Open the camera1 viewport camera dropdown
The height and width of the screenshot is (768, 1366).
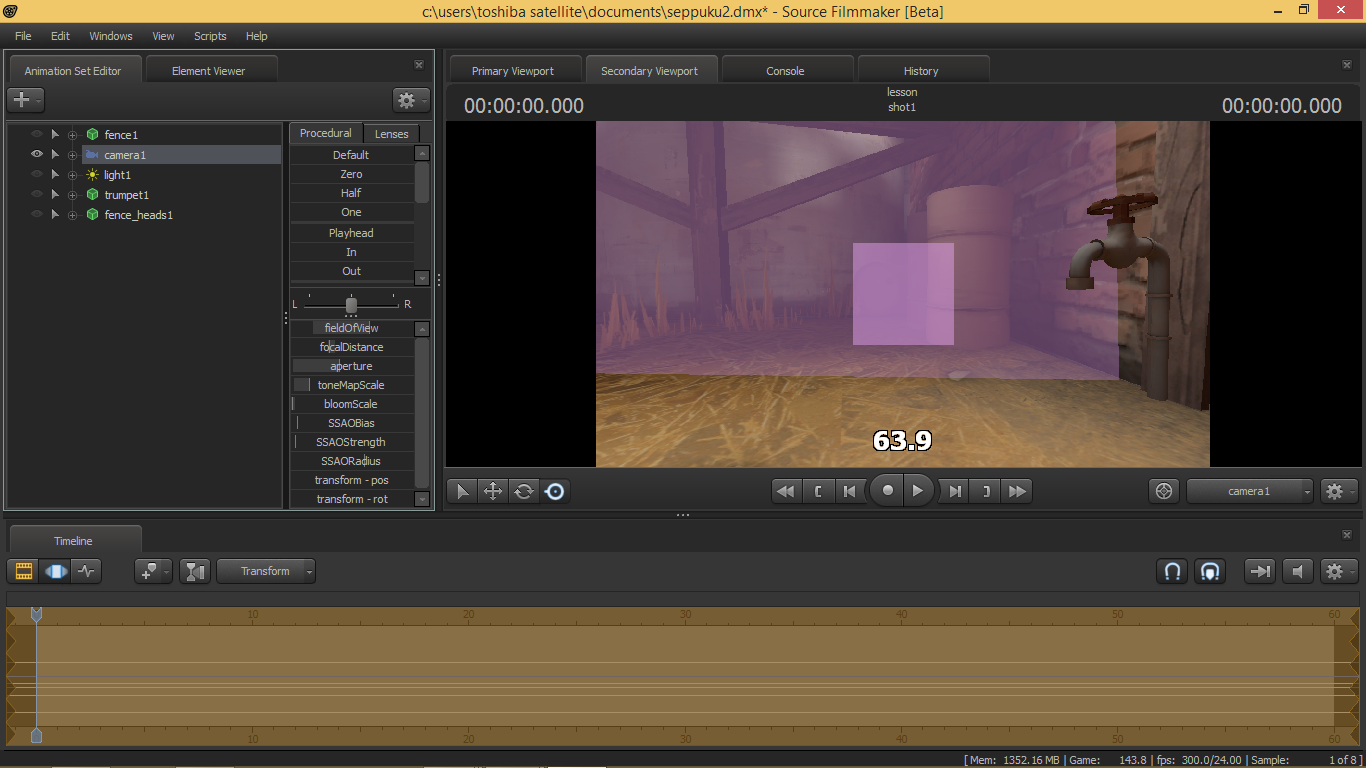click(1250, 491)
